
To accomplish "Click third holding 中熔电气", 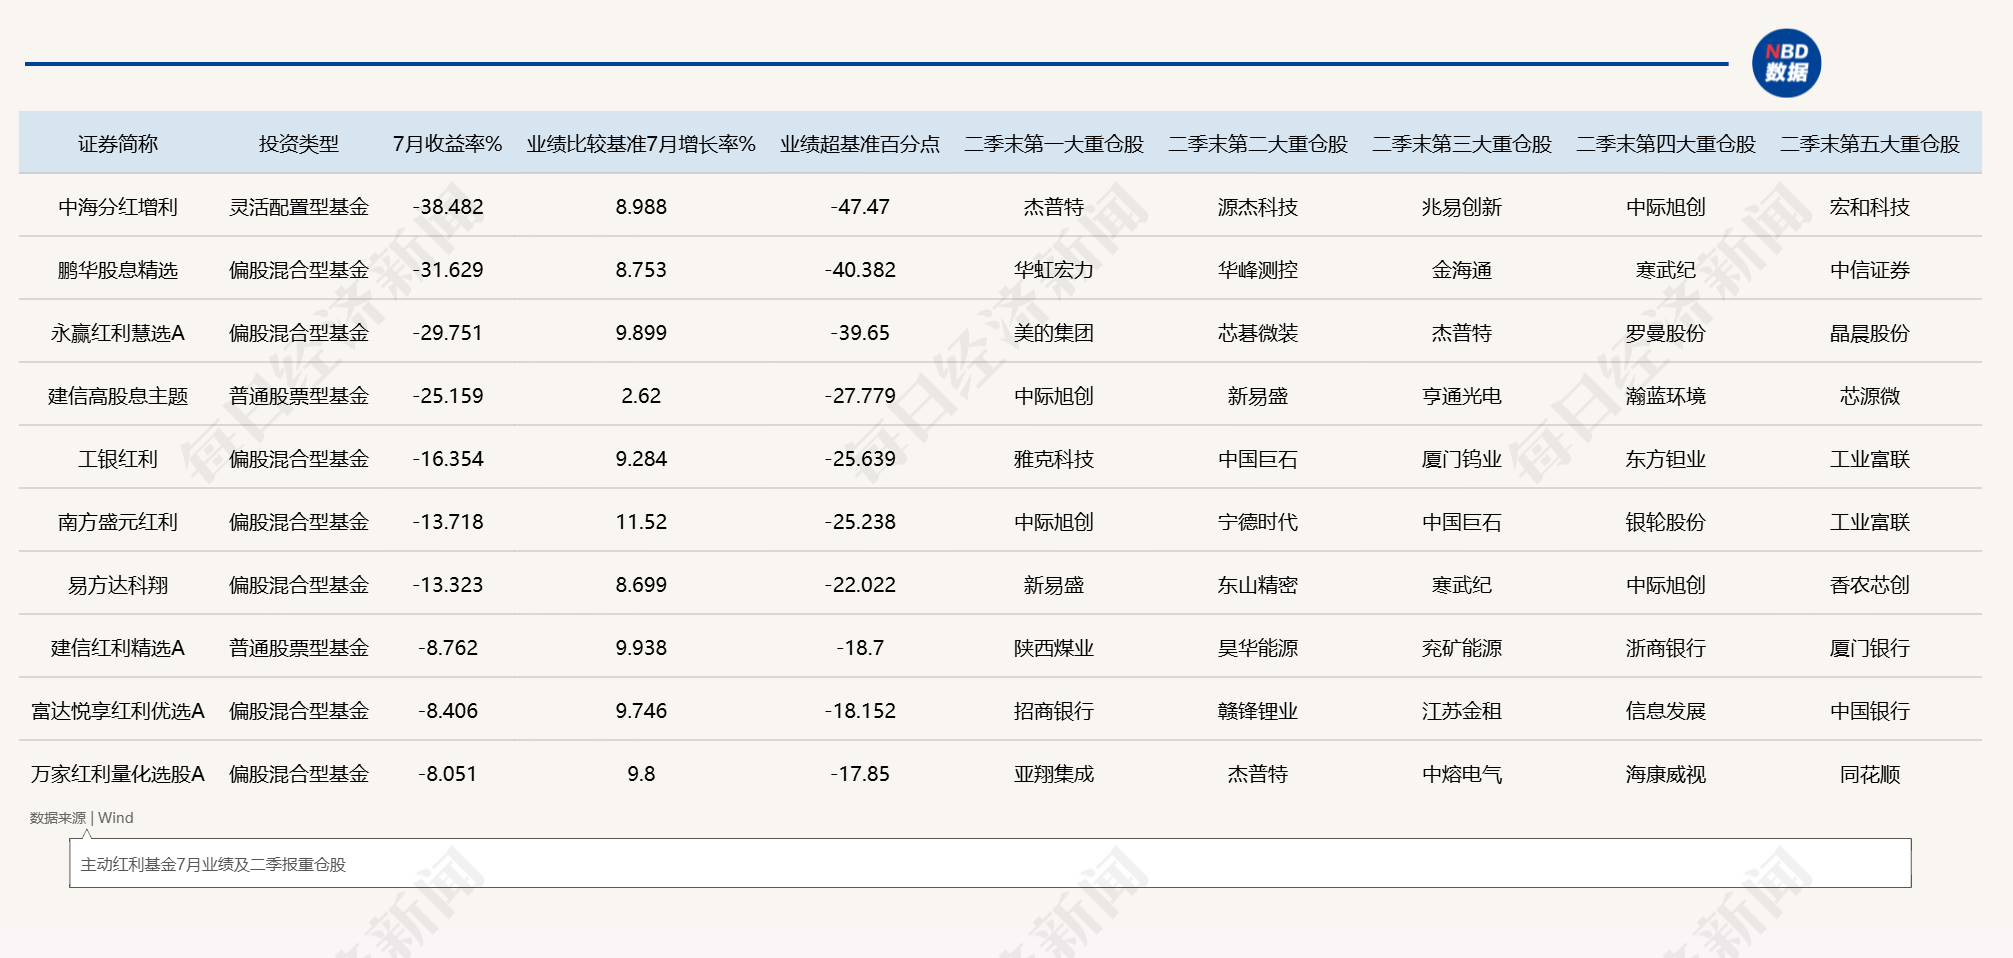I will [1462, 774].
